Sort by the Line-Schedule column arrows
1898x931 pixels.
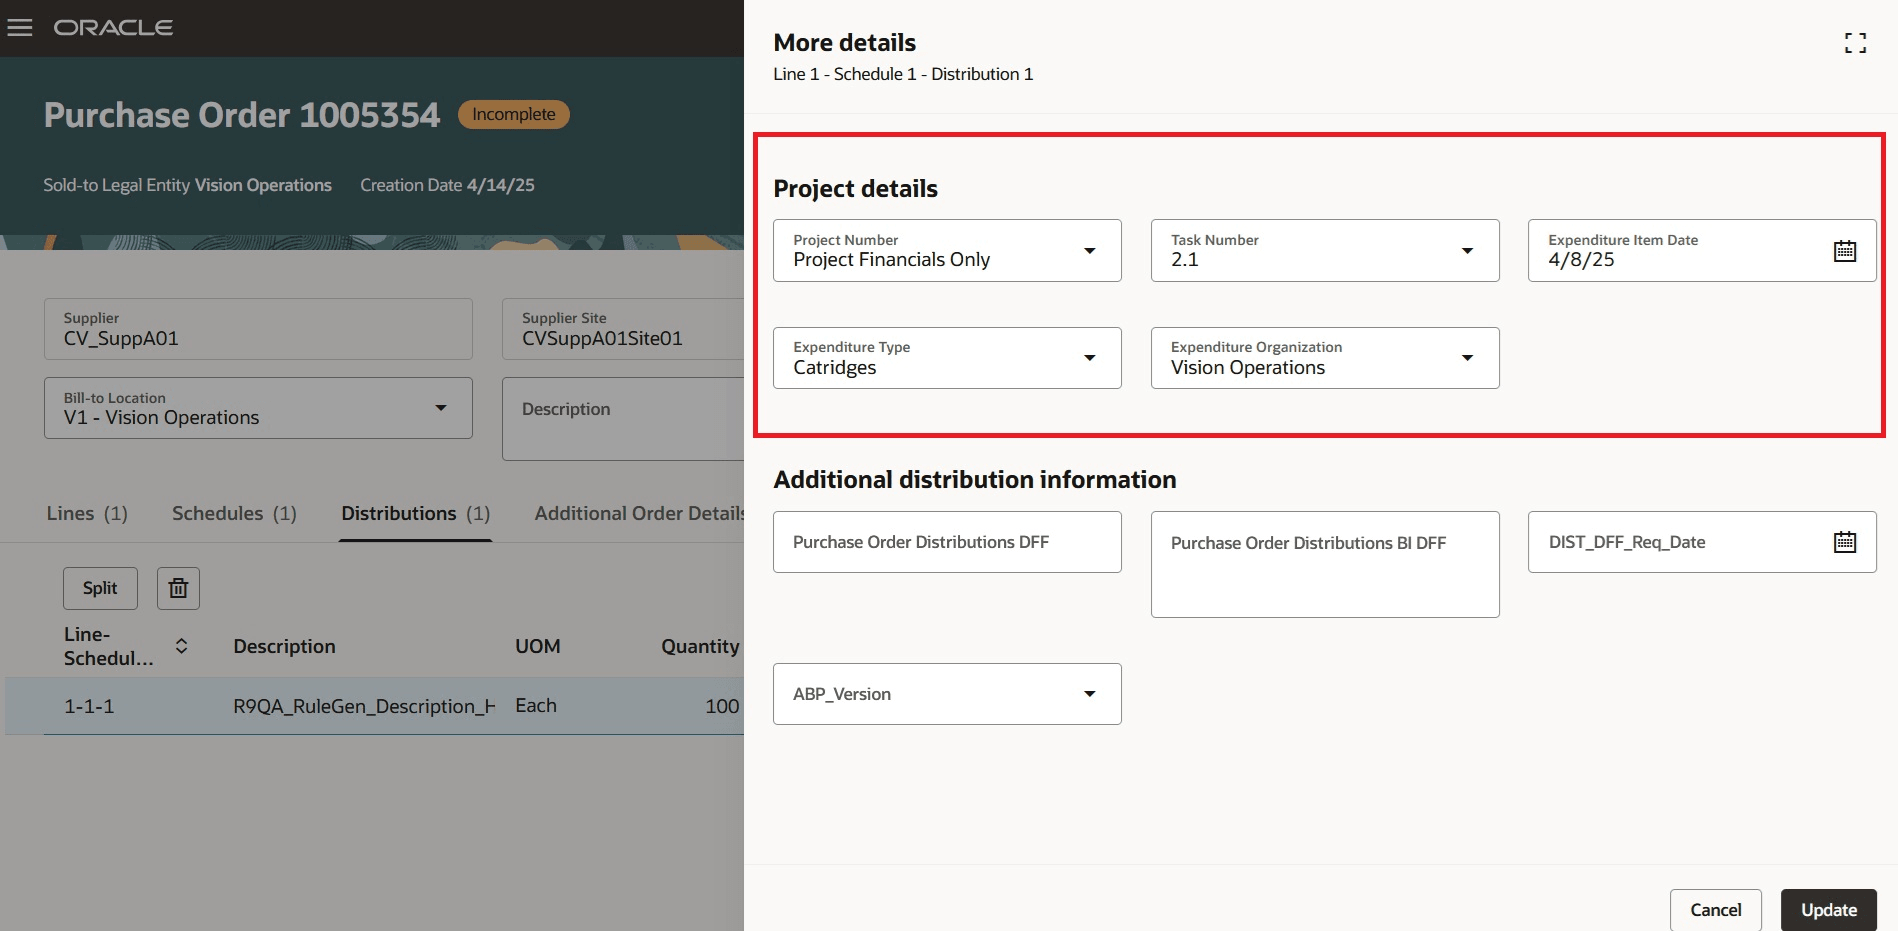181,646
